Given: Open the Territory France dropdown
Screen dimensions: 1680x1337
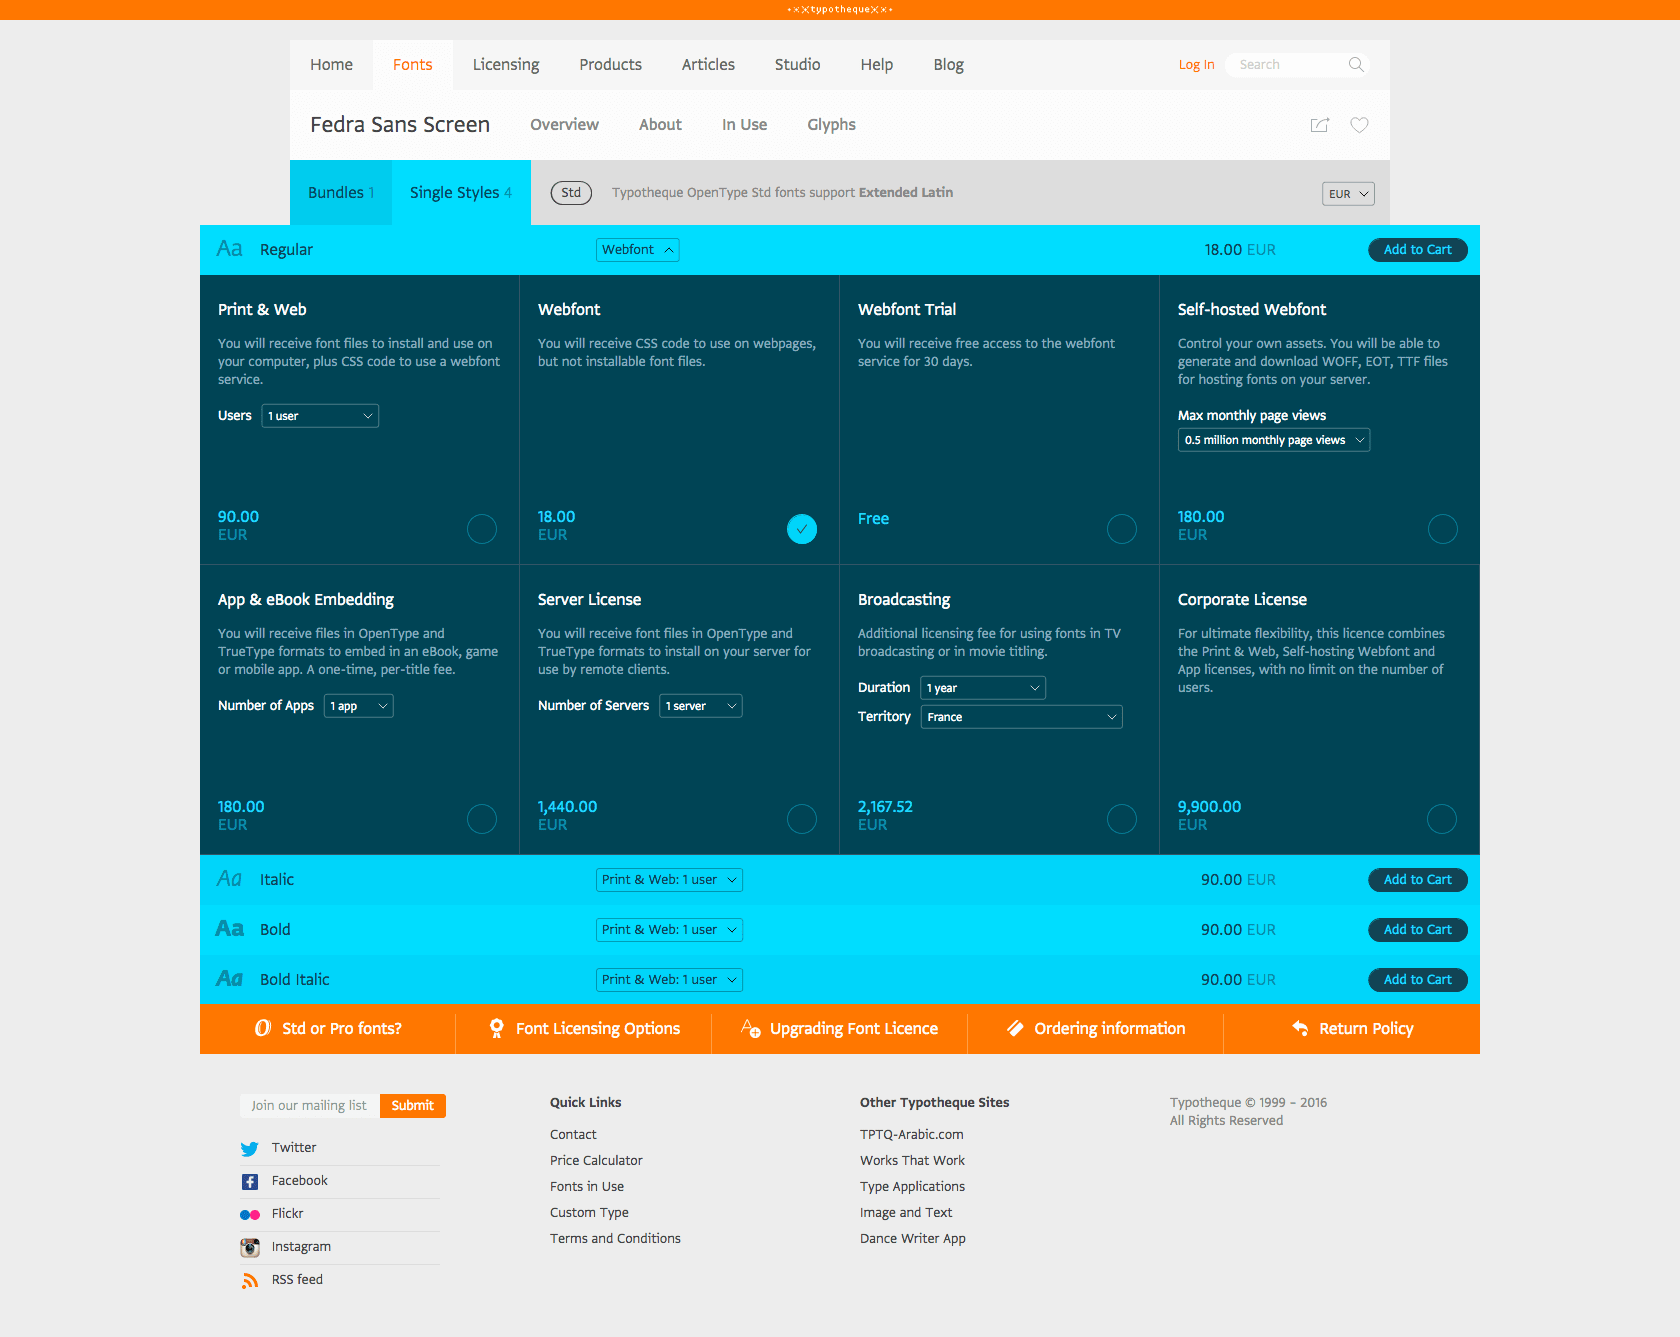Looking at the screenshot, I should click(1022, 717).
